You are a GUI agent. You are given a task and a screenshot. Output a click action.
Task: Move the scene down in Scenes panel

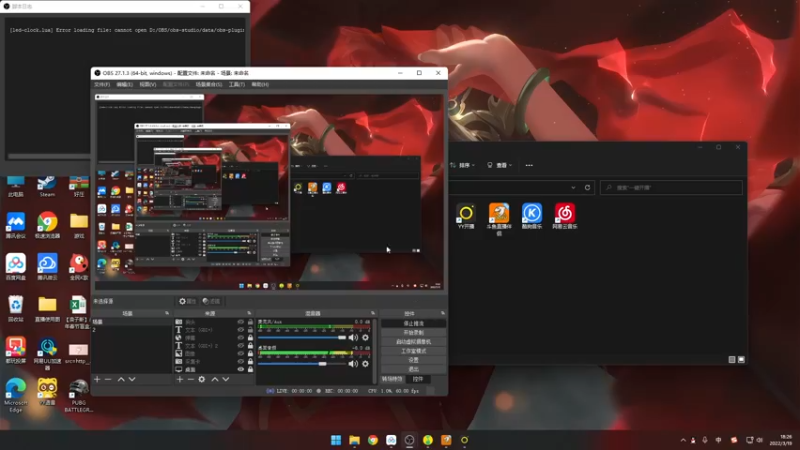pyautogui.click(x=132, y=379)
